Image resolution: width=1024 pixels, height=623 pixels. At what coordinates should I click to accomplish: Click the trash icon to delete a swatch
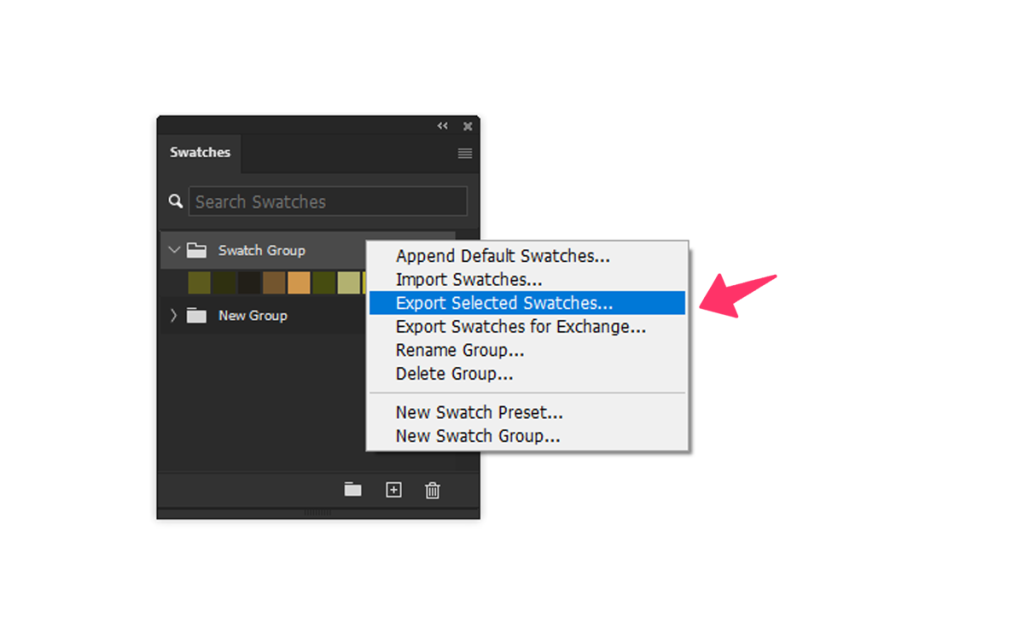(432, 490)
